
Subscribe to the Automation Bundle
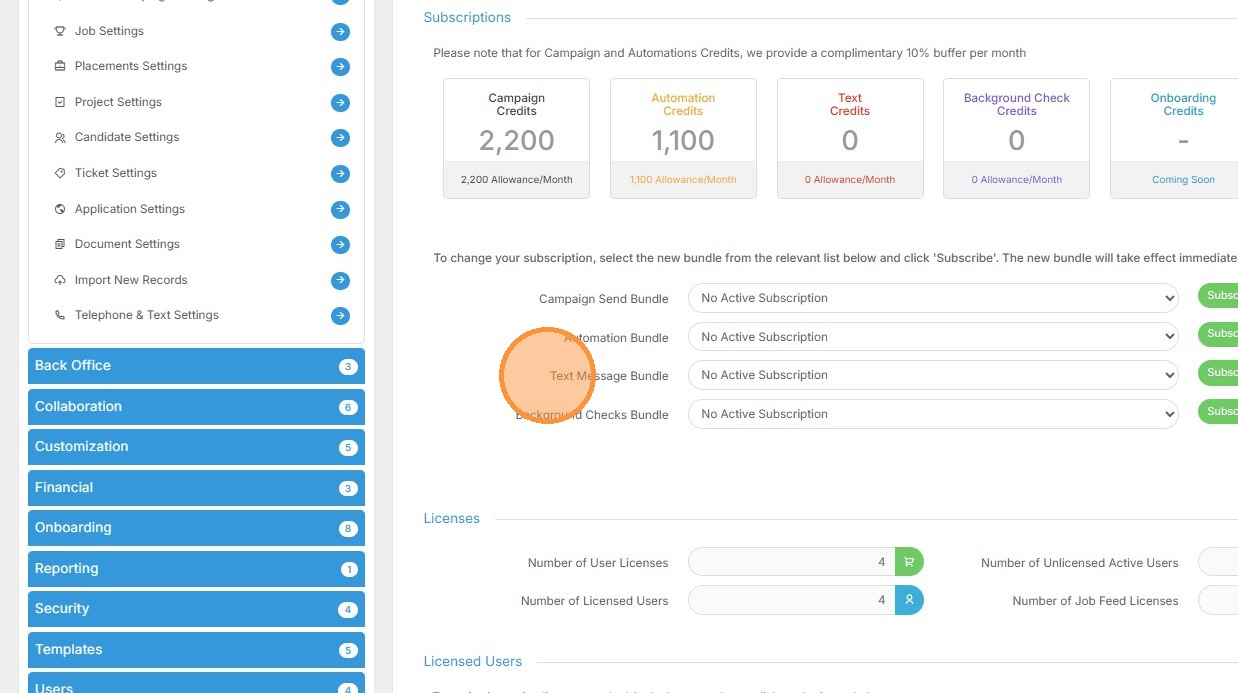point(1219,334)
